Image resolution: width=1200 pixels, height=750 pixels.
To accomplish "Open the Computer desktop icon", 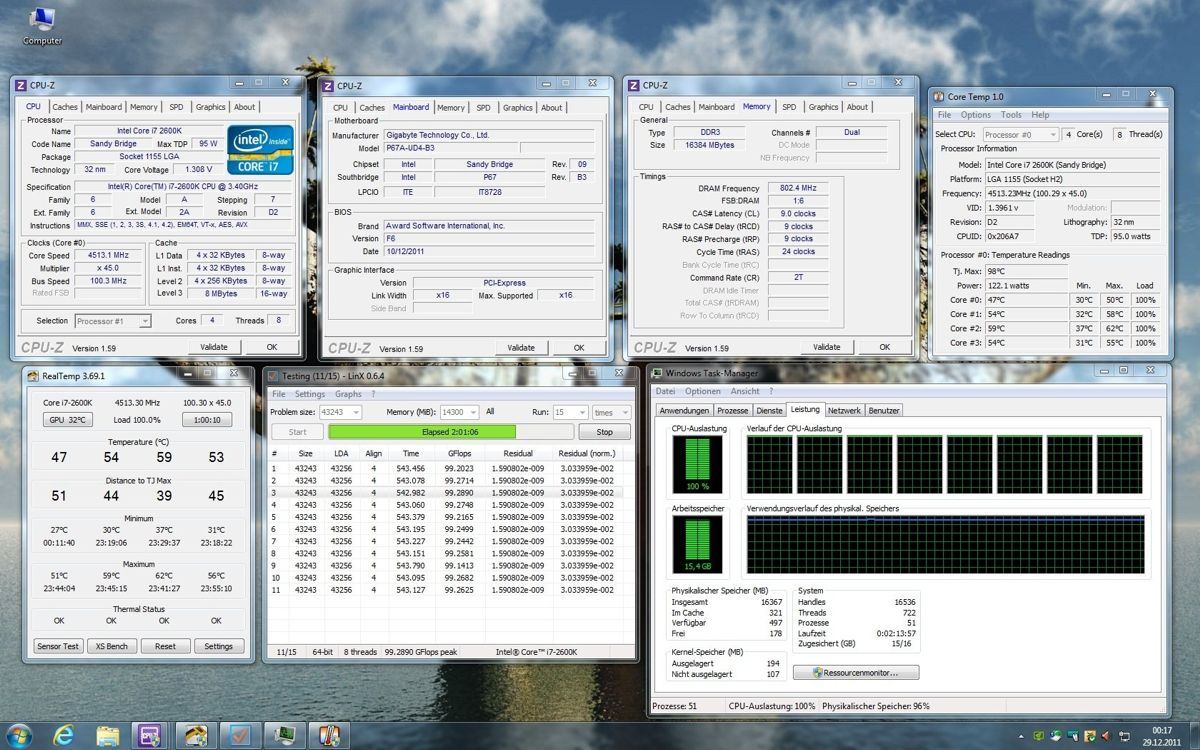I will point(42,25).
